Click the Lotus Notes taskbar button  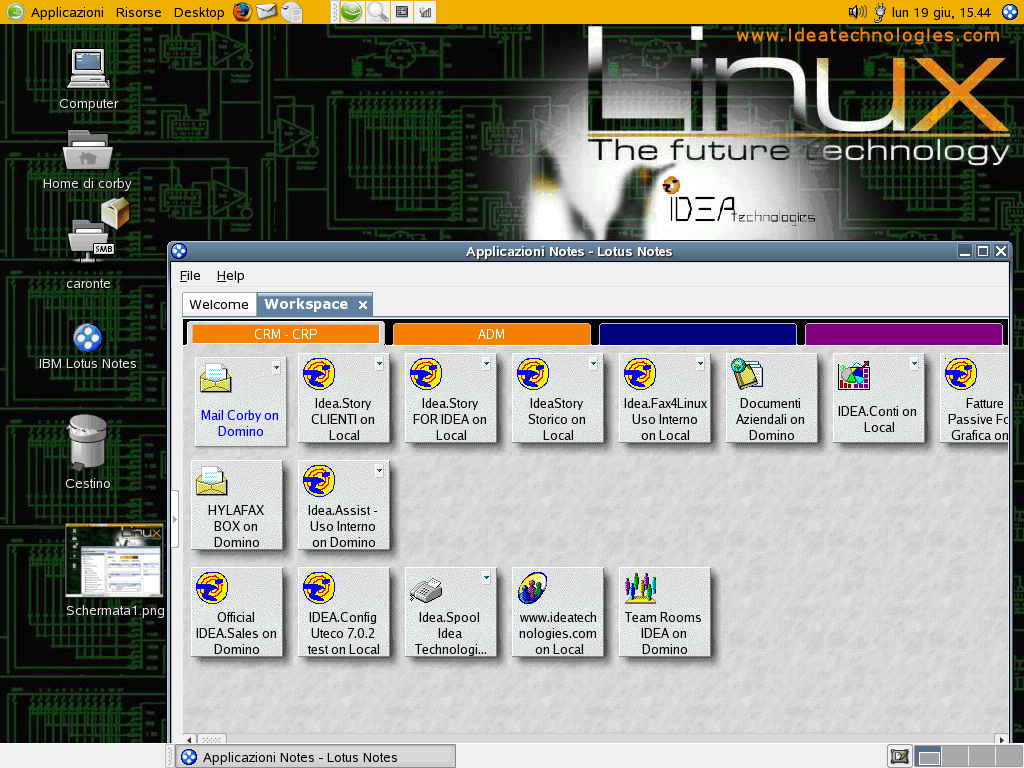[316, 757]
